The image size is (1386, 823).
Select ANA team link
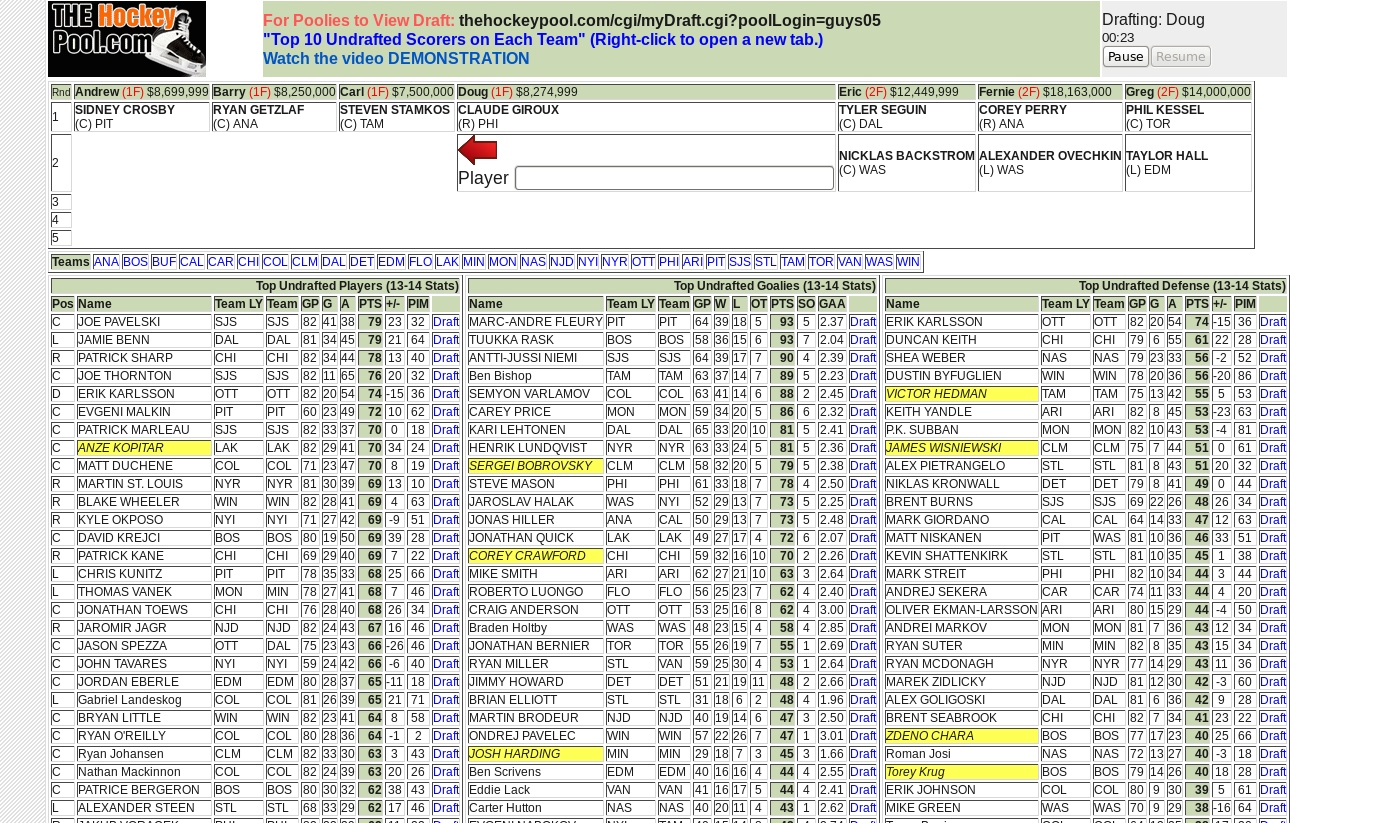(x=106, y=262)
